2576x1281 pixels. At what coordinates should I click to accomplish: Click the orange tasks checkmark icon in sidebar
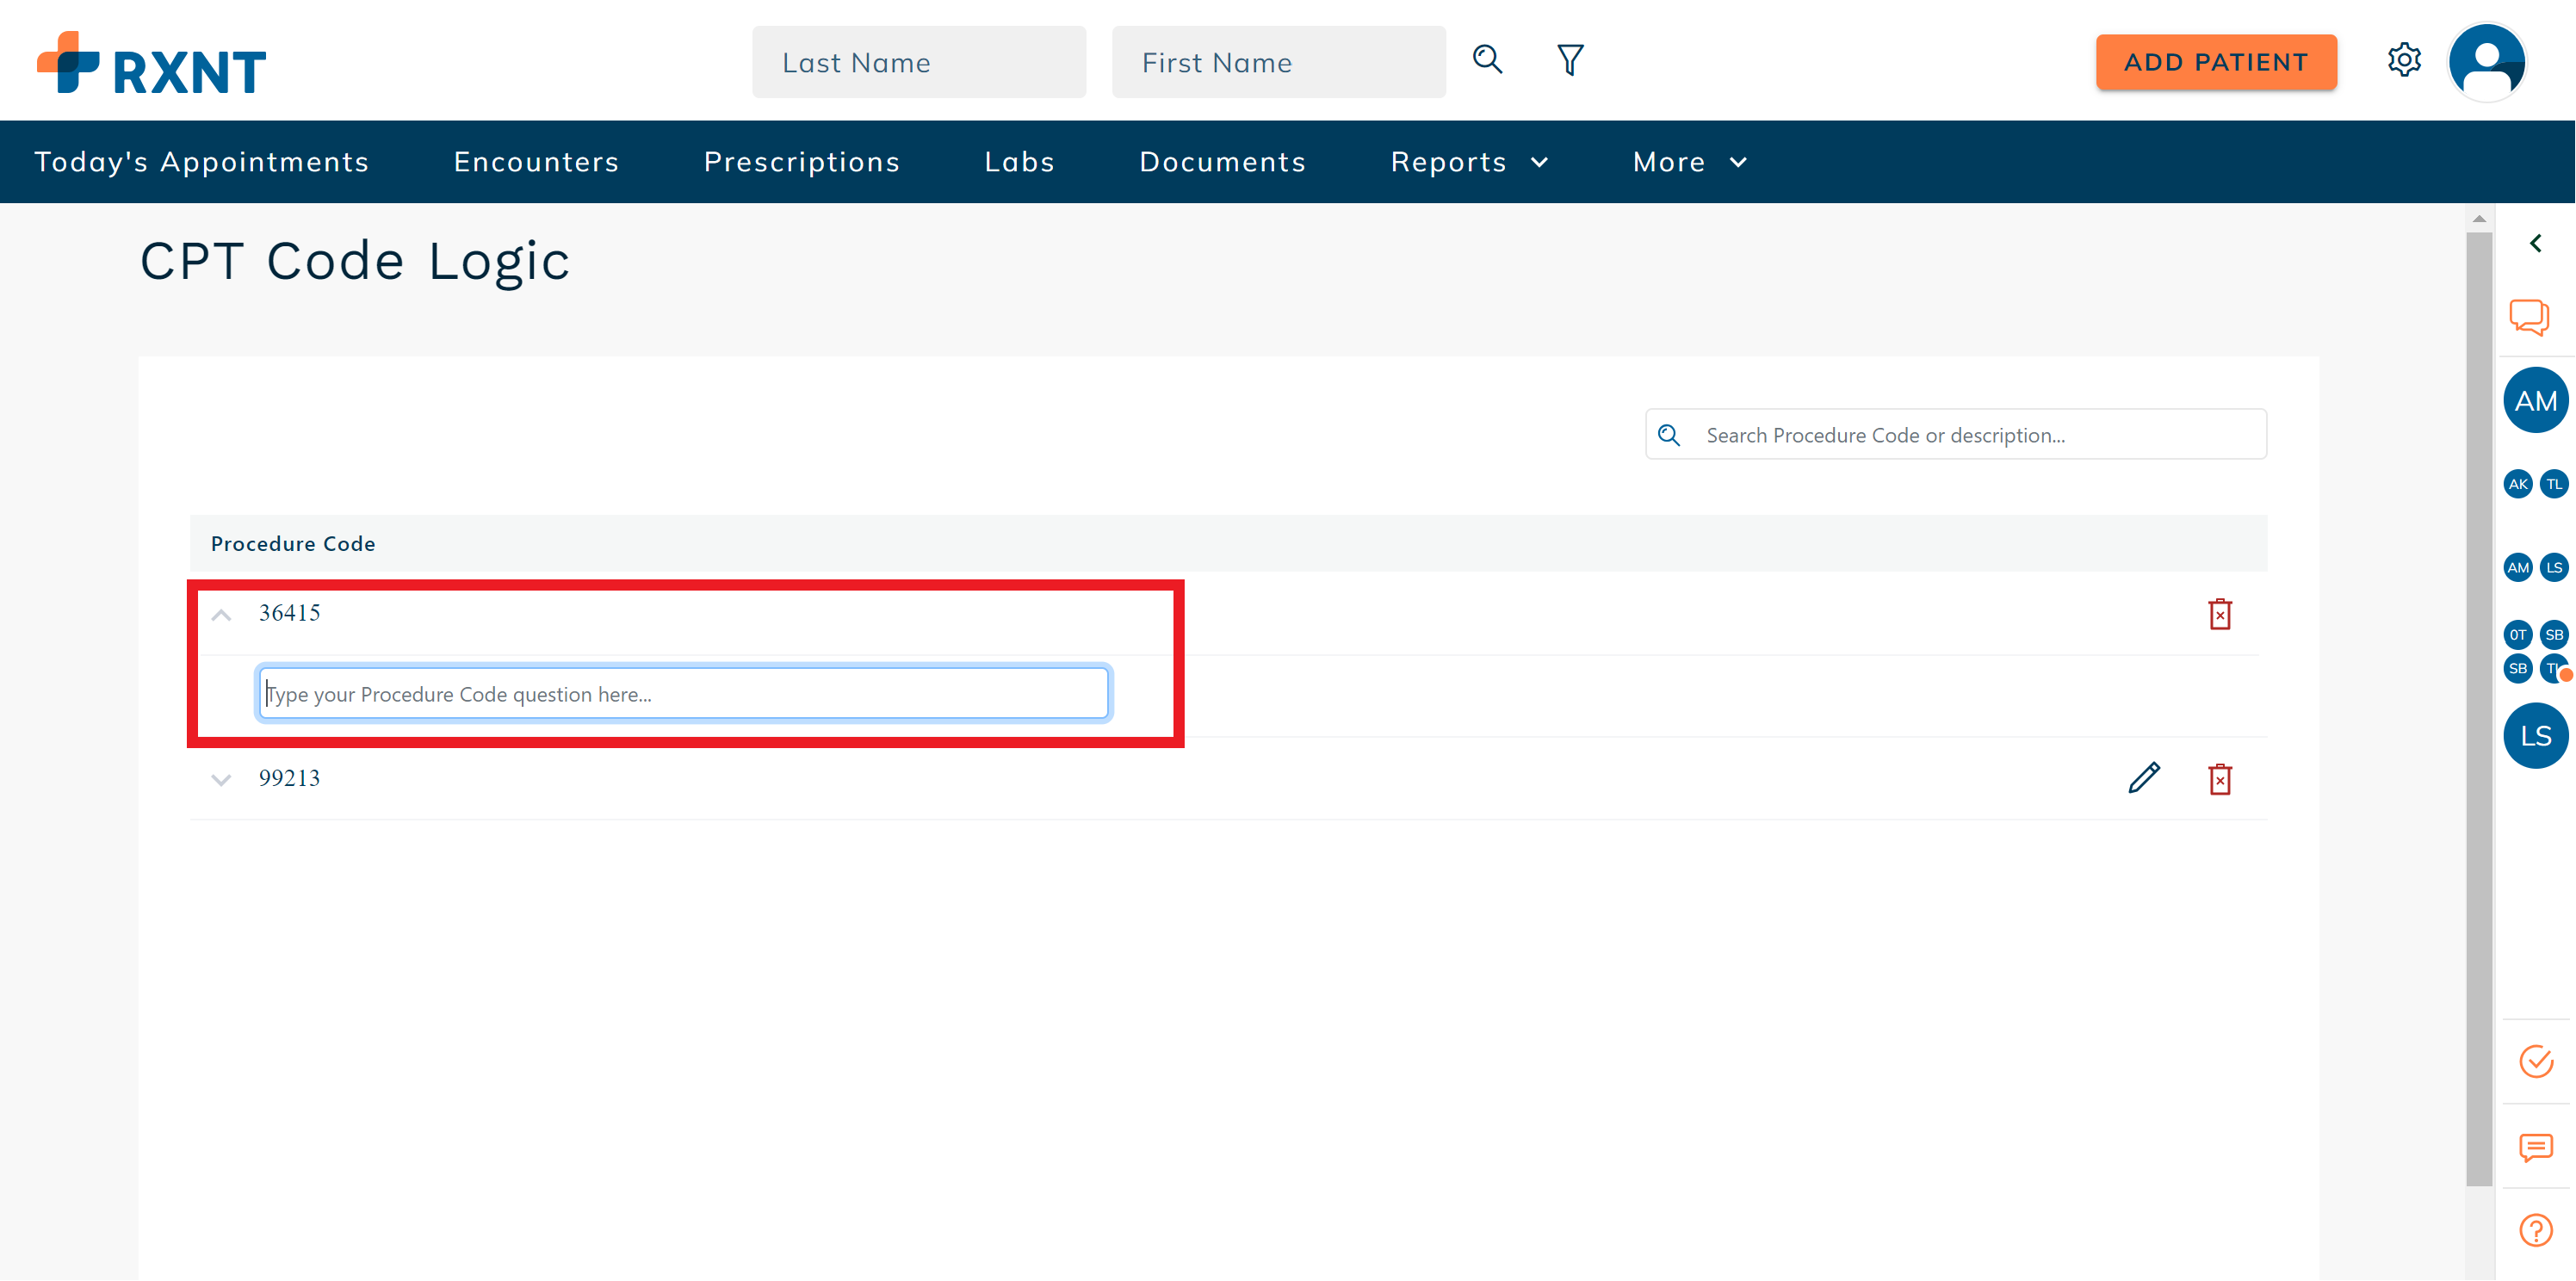click(x=2536, y=1062)
